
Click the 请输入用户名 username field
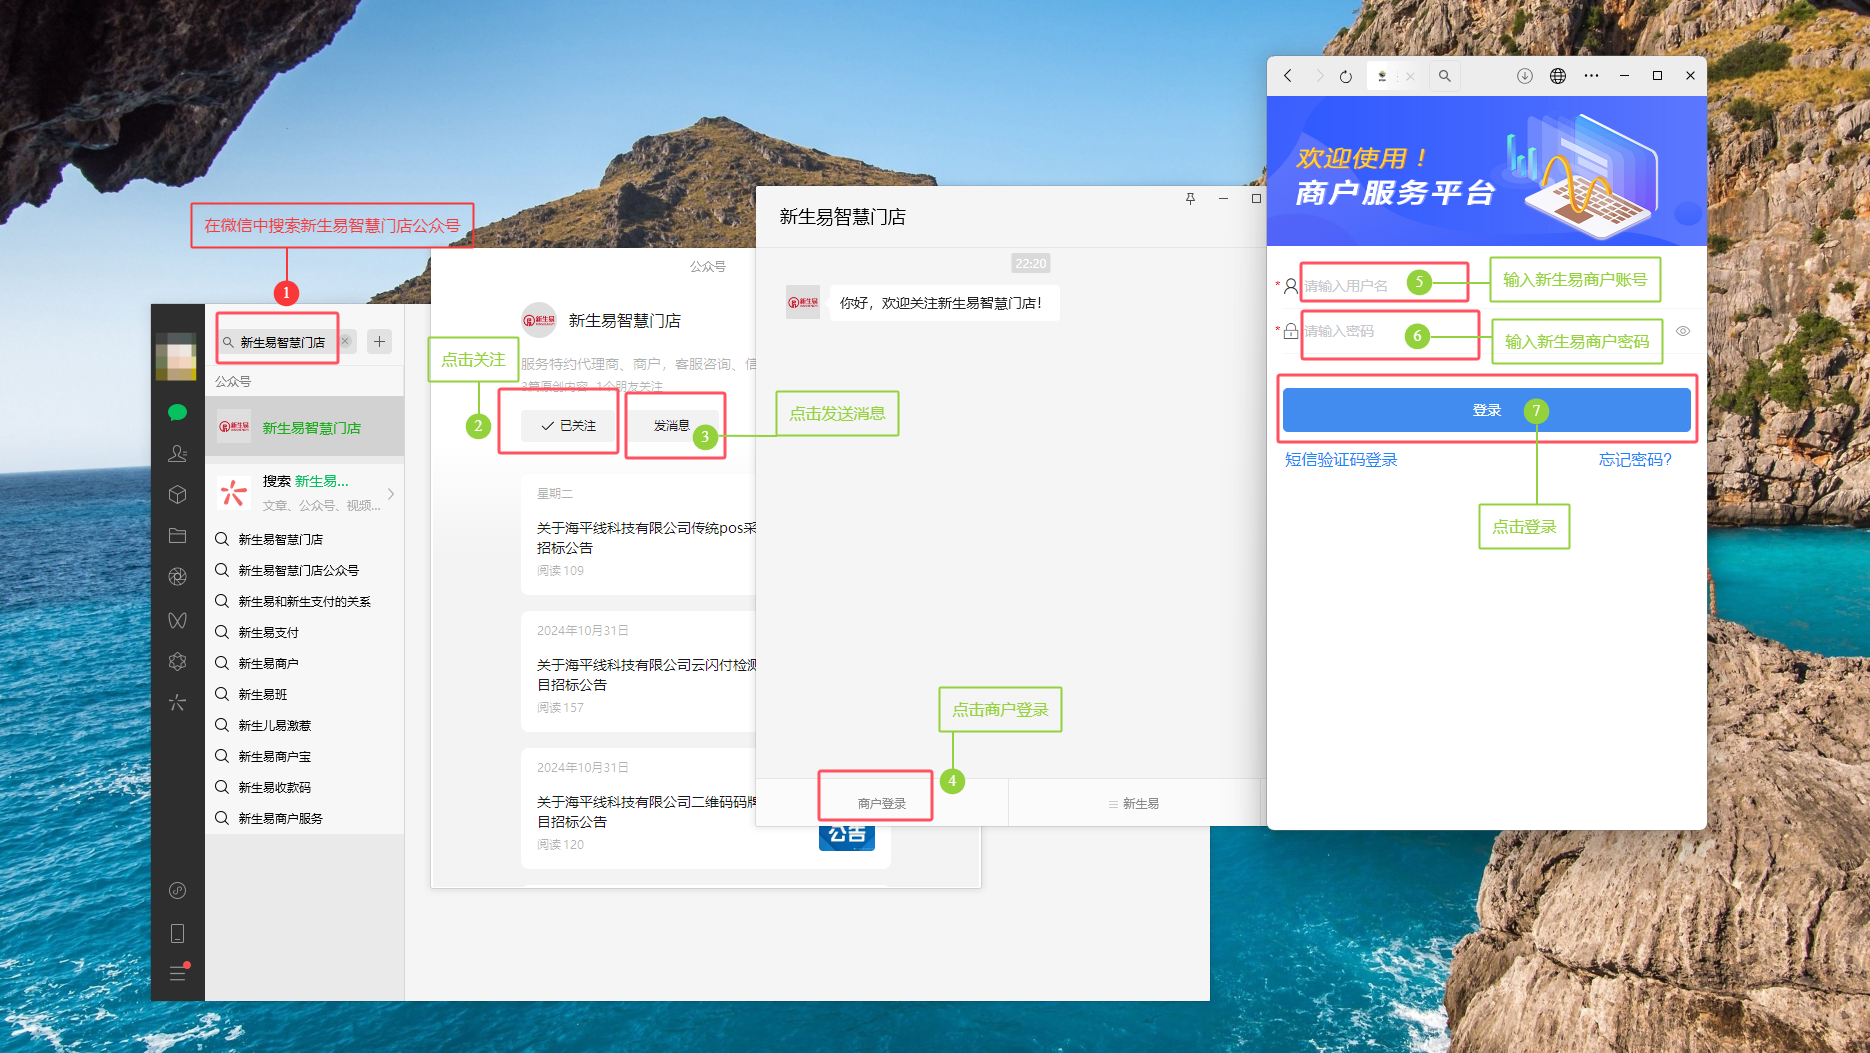[1350, 286]
